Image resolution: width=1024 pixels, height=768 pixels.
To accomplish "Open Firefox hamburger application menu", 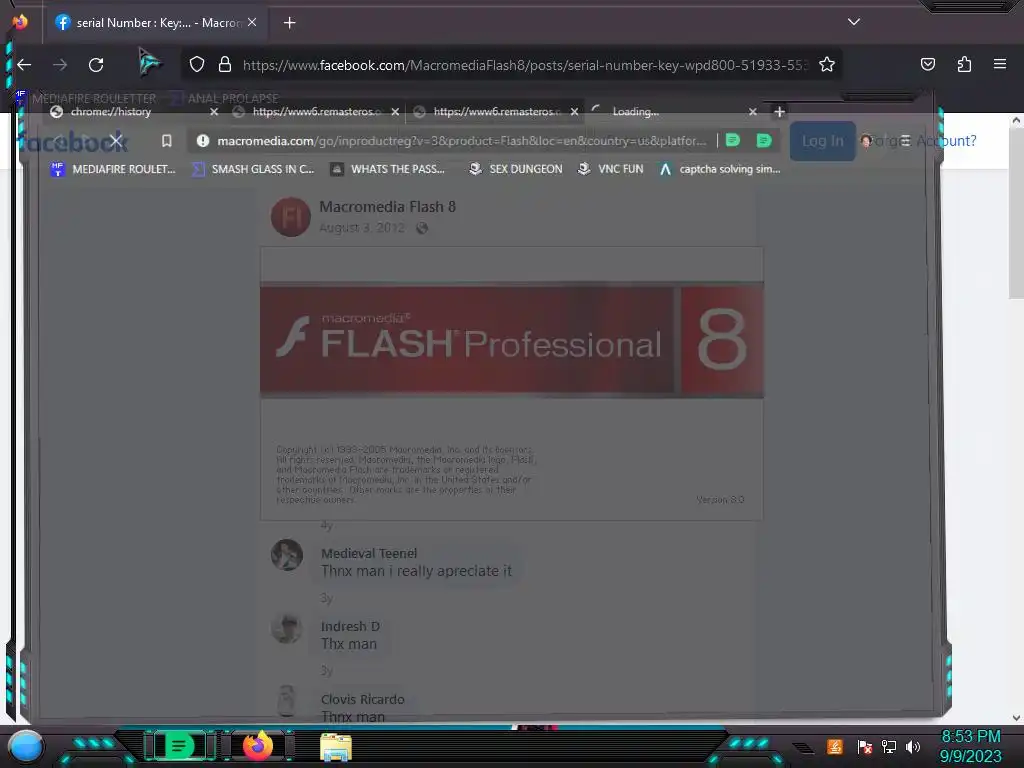I will click(999, 64).
